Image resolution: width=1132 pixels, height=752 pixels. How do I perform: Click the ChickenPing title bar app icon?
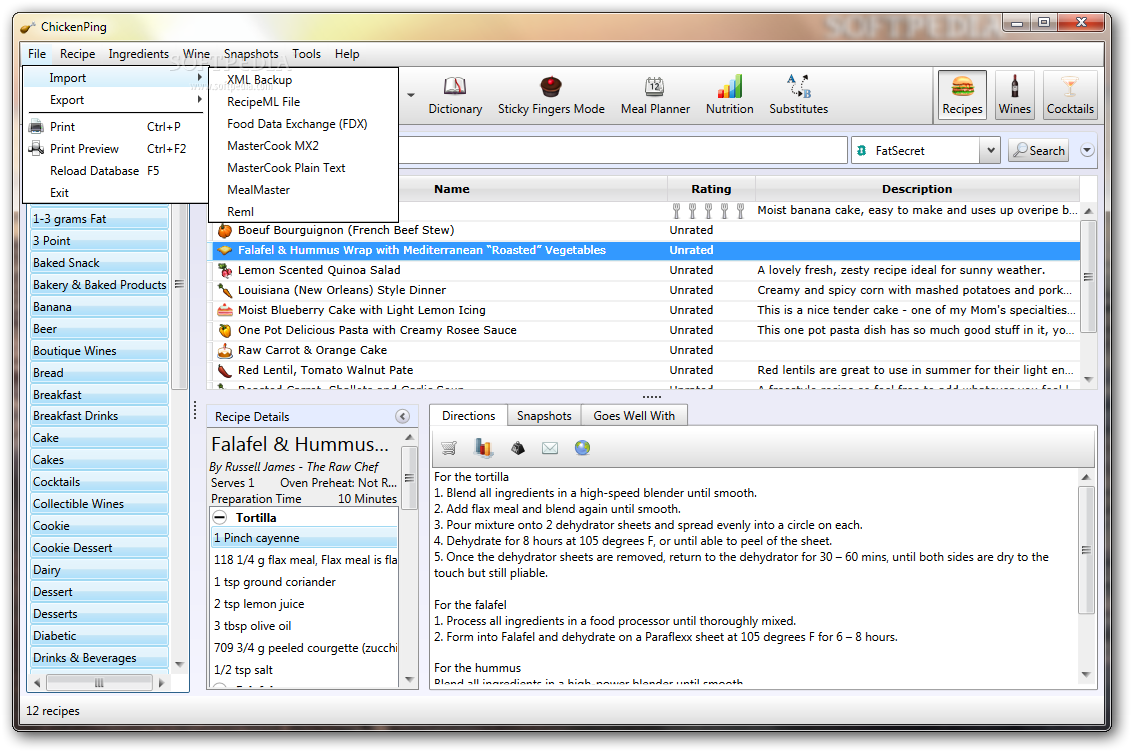point(27,27)
